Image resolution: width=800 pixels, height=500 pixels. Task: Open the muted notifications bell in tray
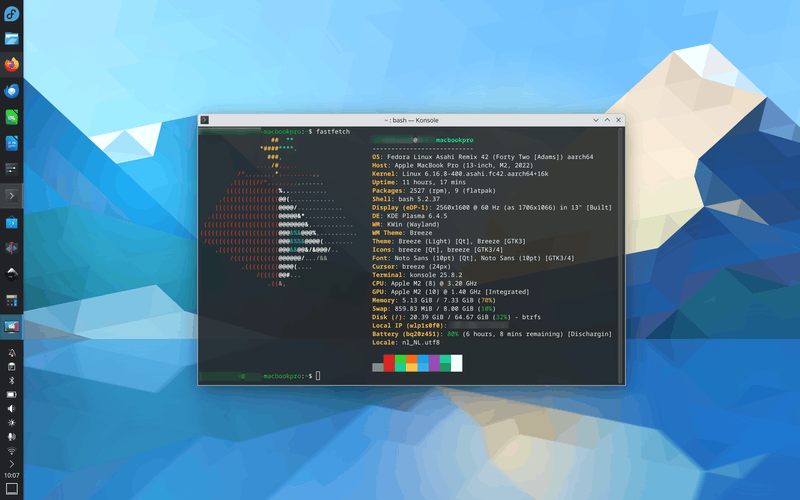[x=11, y=353]
